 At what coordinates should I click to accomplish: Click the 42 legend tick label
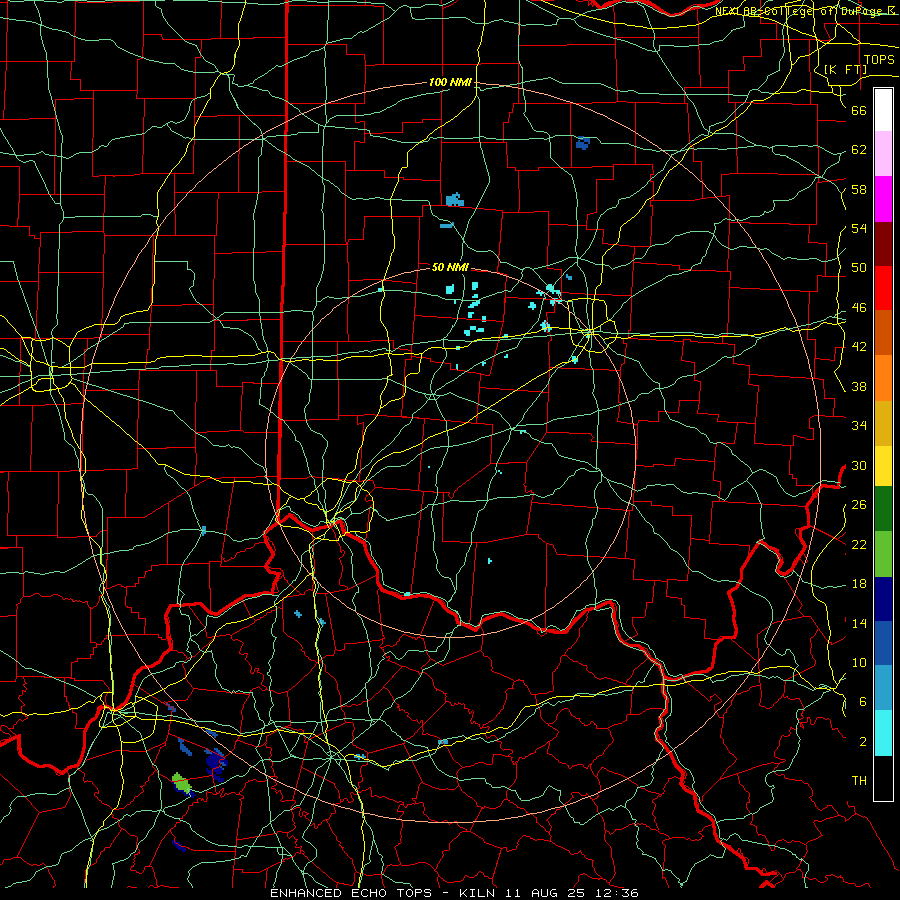859,347
